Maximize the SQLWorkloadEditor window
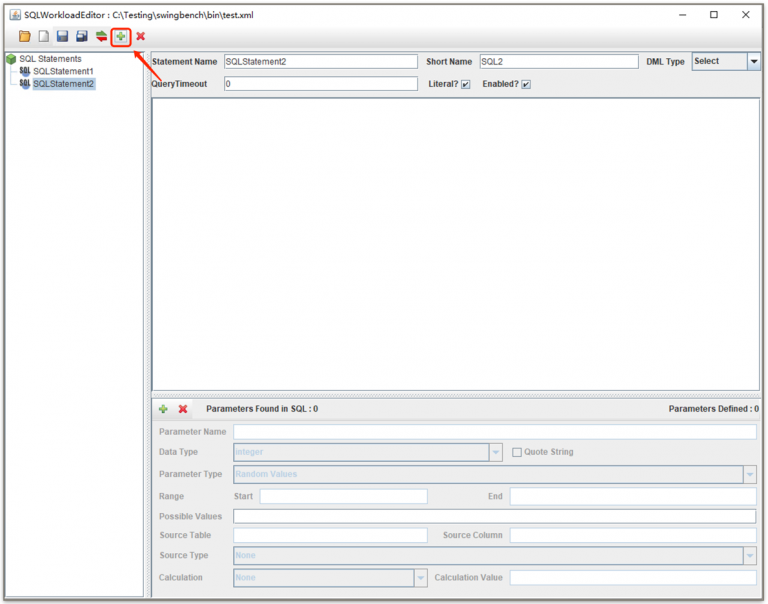768x604 pixels. (714, 15)
